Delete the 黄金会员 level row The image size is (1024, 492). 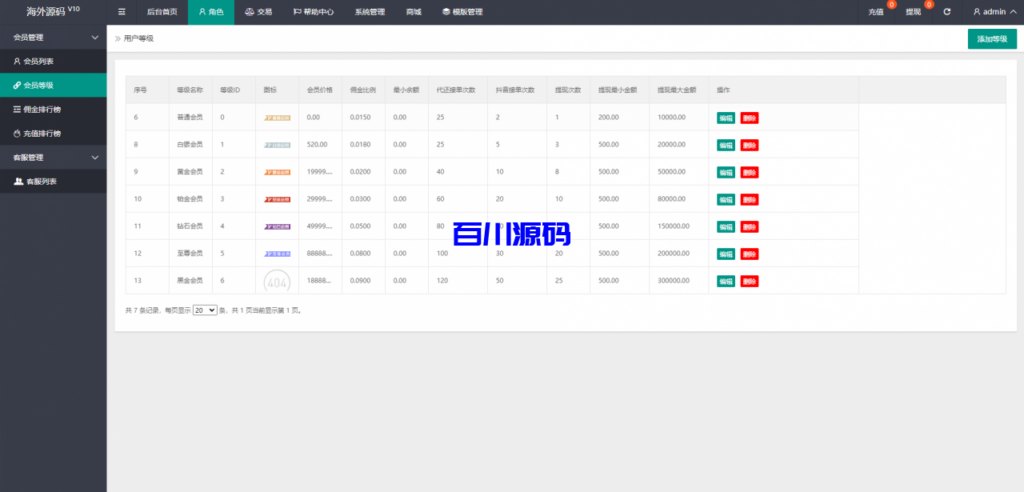point(750,172)
